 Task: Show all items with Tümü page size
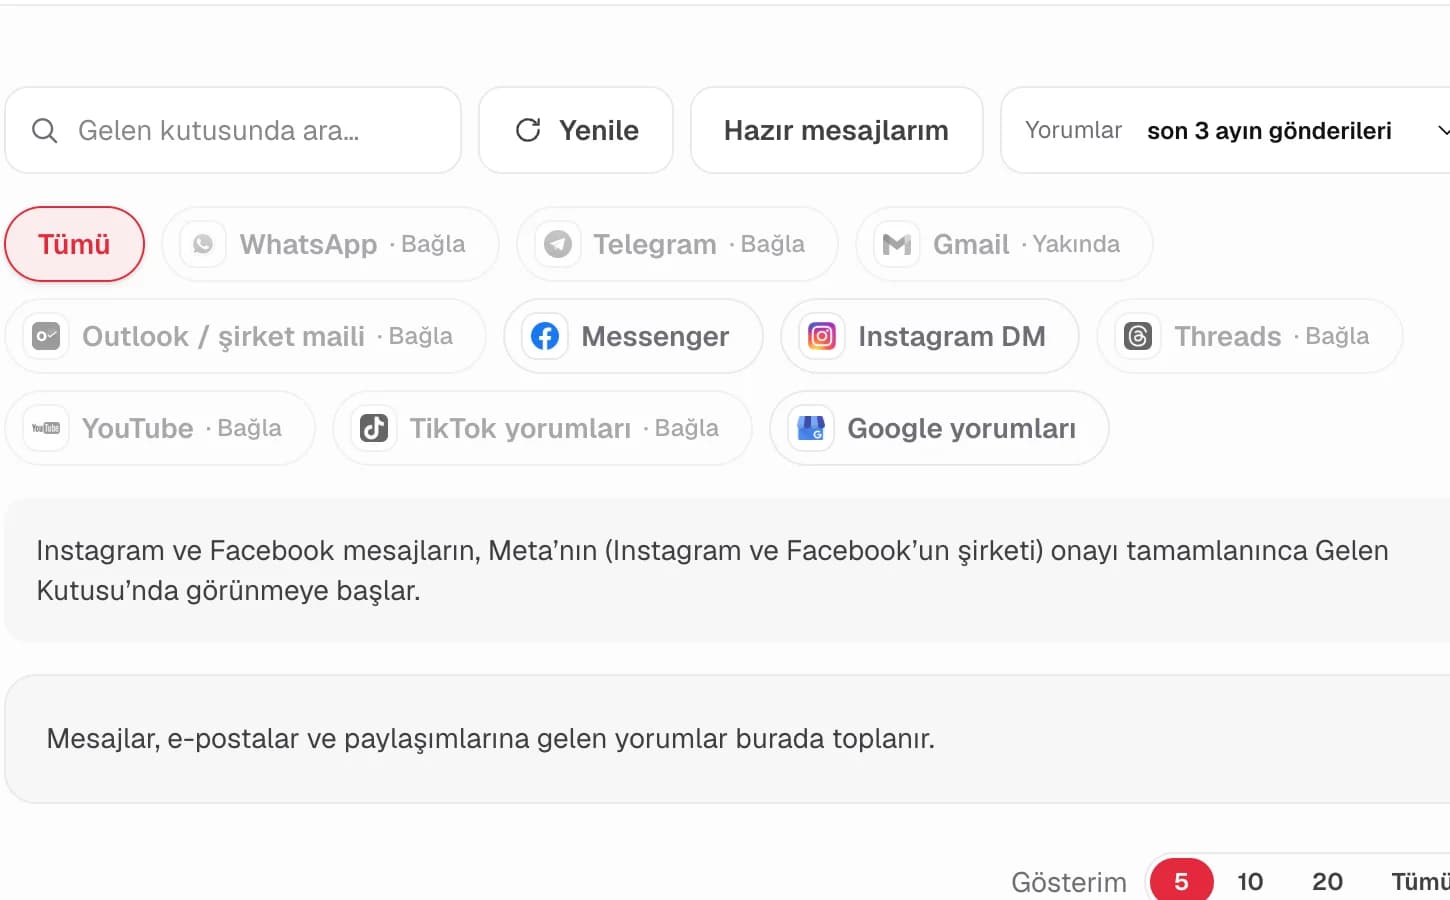pos(1420,881)
